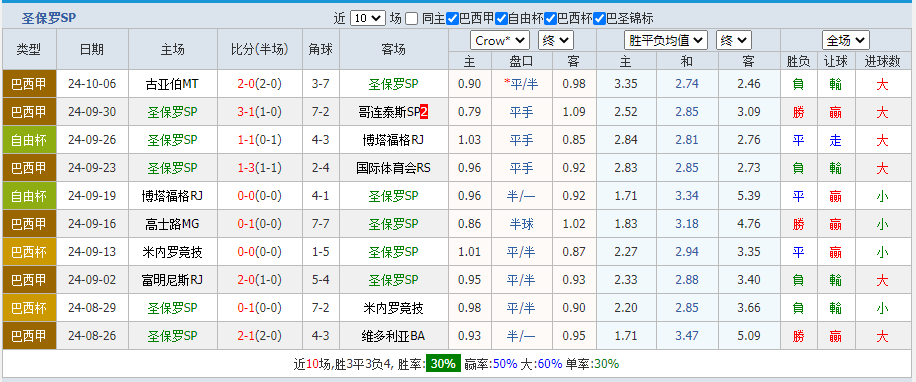Open the 胜平负均值 dropdown

[x=666, y=40]
